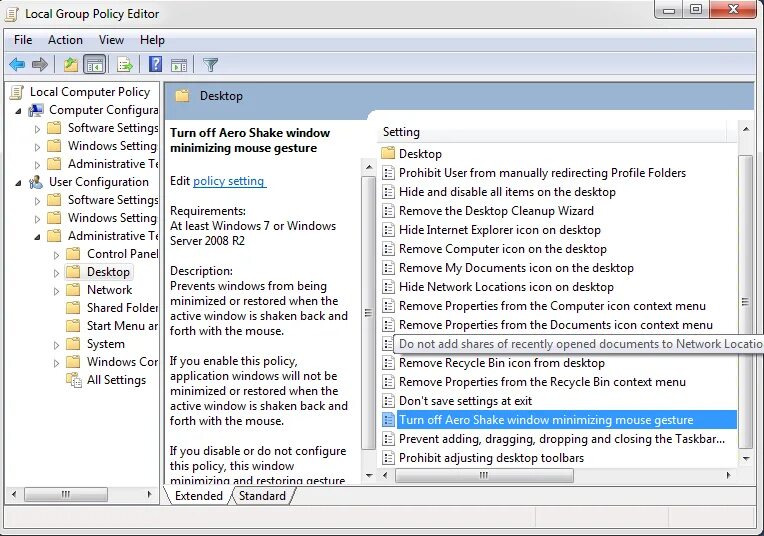Select Remove Computer icon on the desktop
This screenshot has height=536, width=764.
pyautogui.click(x=503, y=249)
